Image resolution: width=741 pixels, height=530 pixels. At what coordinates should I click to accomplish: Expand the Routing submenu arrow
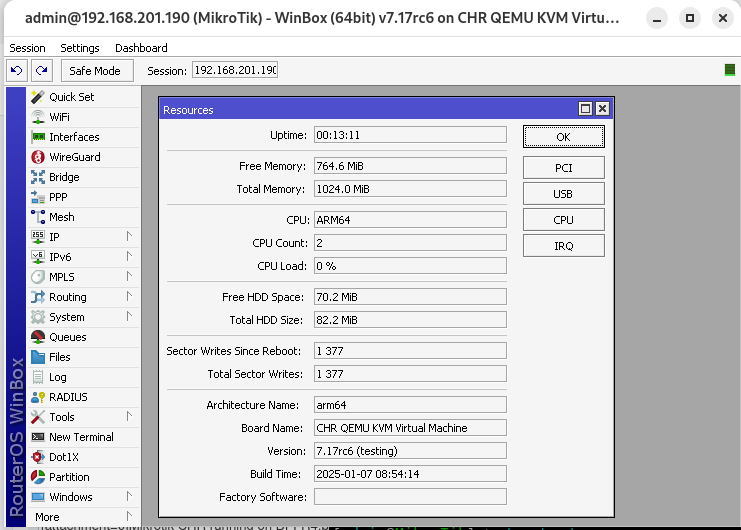point(129,296)
